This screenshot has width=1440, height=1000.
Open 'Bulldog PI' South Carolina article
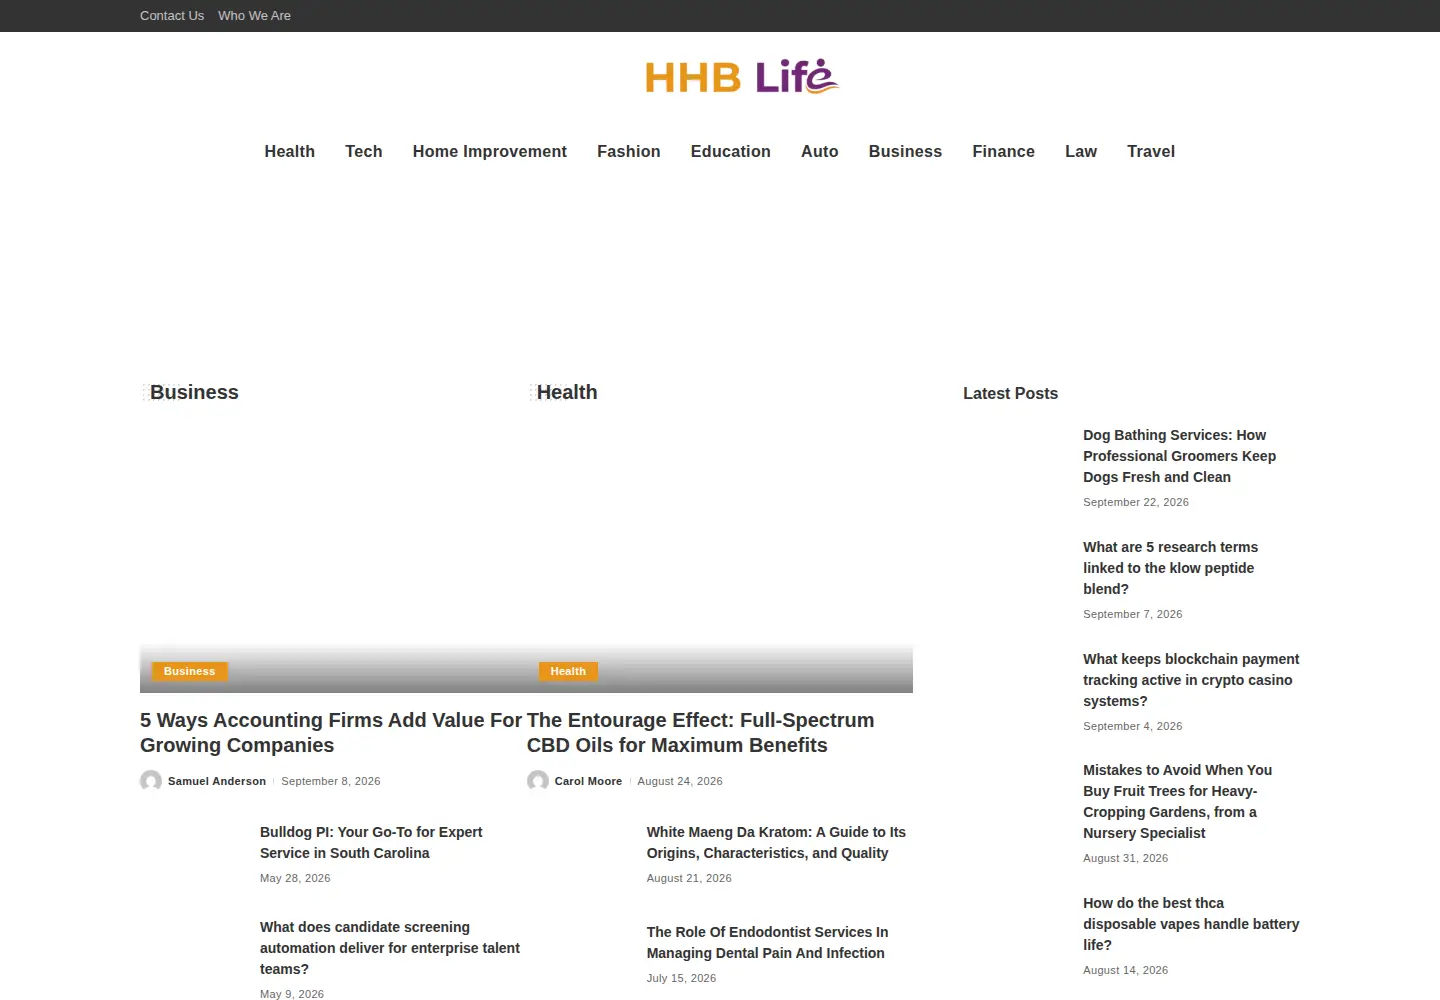(x=371, y=843)
